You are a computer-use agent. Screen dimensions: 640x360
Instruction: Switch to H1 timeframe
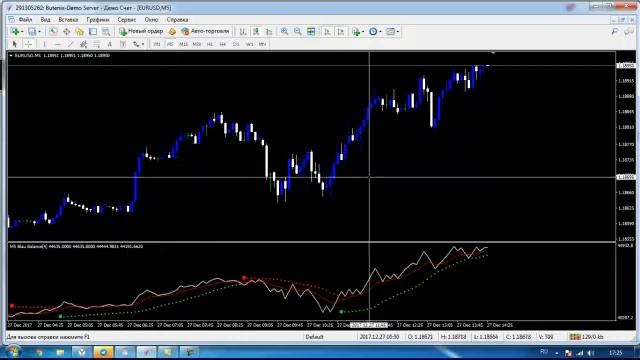210,44
